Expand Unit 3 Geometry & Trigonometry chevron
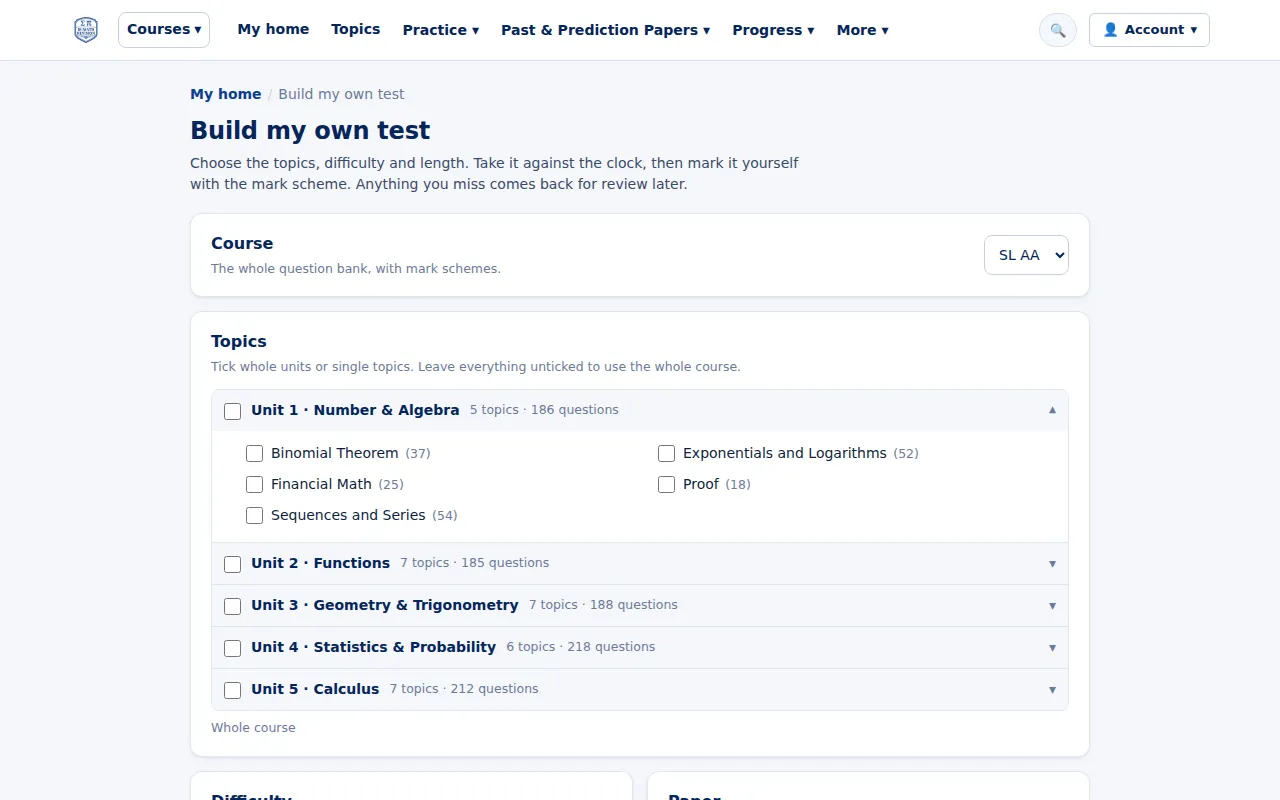The height and width of the screenshot is (800, 1280). 1052,606
